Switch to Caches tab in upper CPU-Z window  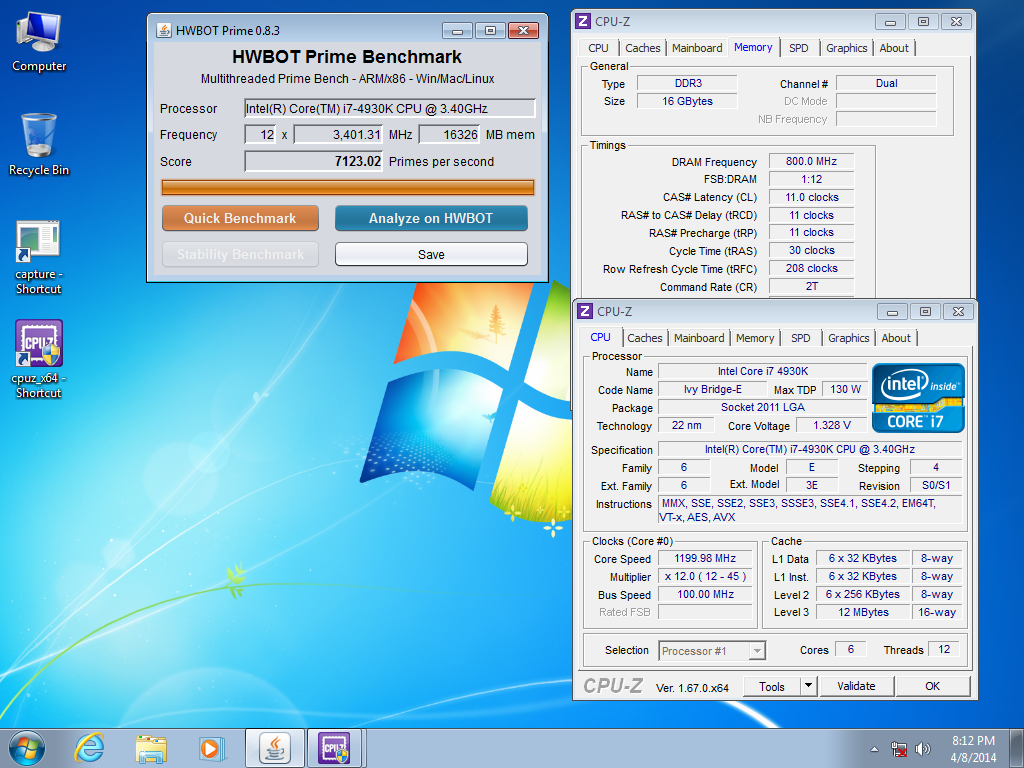pos(643,48)
